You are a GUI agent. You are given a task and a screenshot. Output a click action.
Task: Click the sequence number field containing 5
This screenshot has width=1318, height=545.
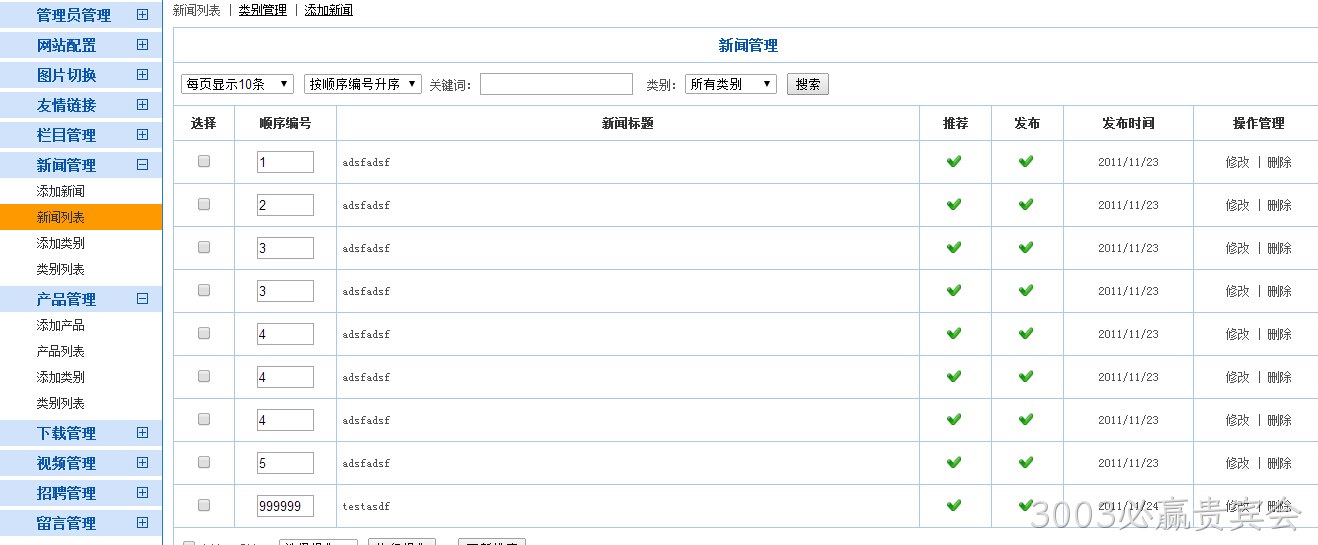[x=285, y=463]
